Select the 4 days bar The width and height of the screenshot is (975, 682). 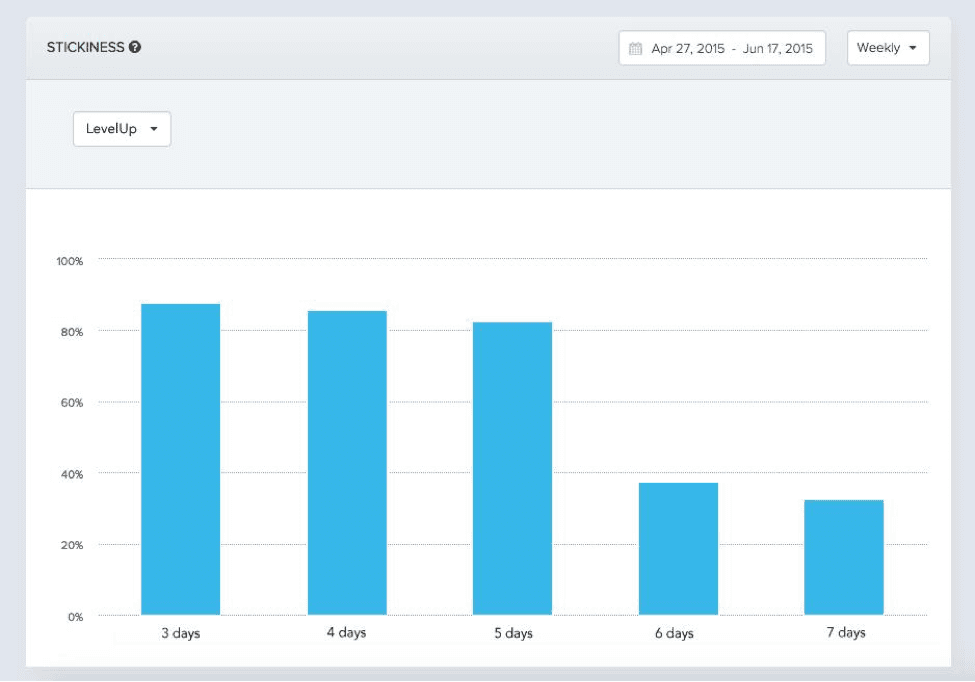tap(346, 462)
